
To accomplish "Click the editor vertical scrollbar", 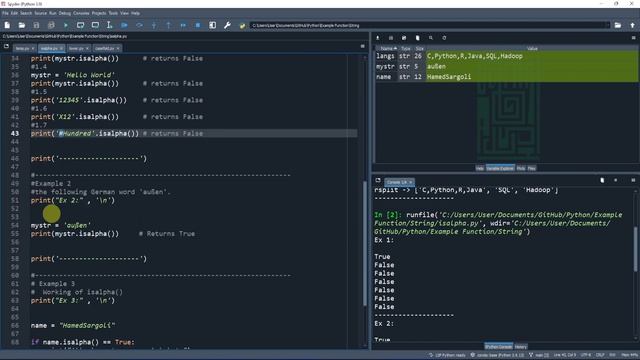I will click(364, 243).
